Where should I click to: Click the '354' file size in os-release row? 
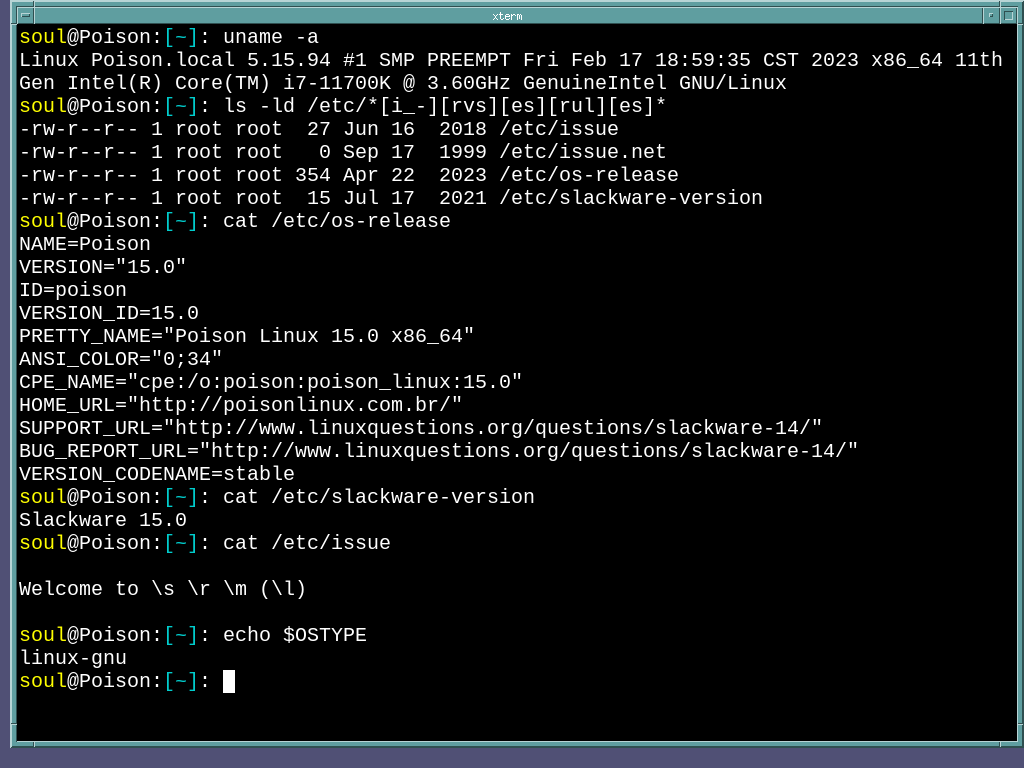coord(313,175)
